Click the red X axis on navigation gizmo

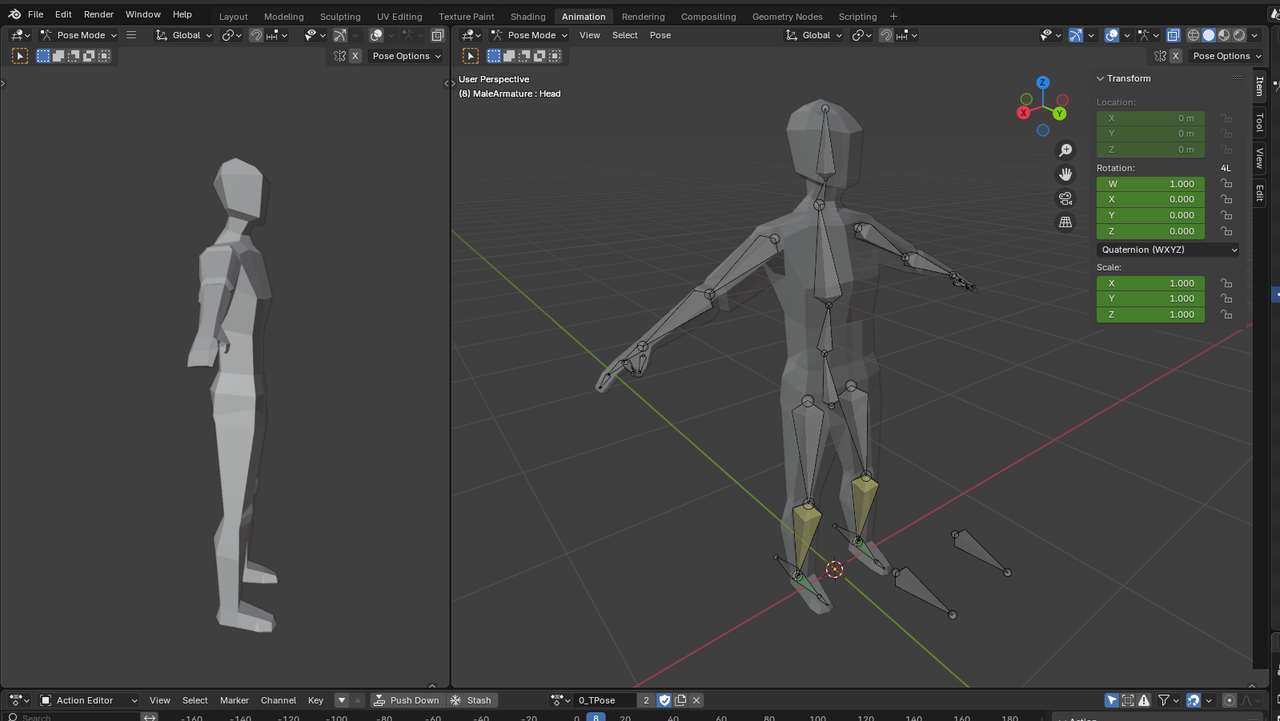click(x=1024, y=113)
